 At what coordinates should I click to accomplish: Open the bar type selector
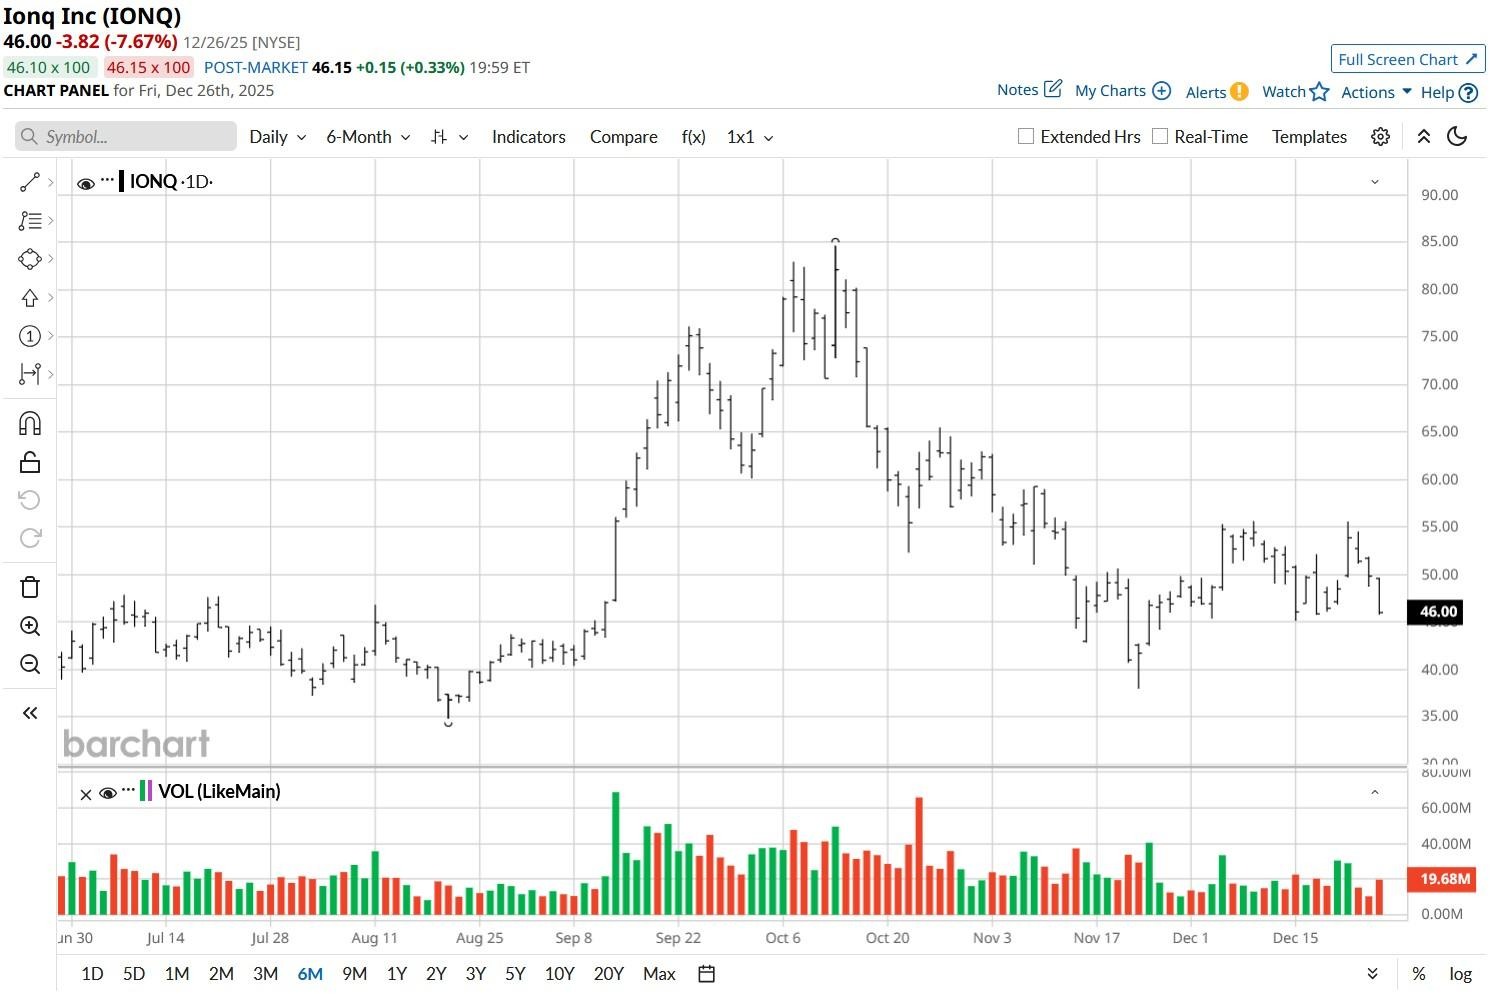449,137
